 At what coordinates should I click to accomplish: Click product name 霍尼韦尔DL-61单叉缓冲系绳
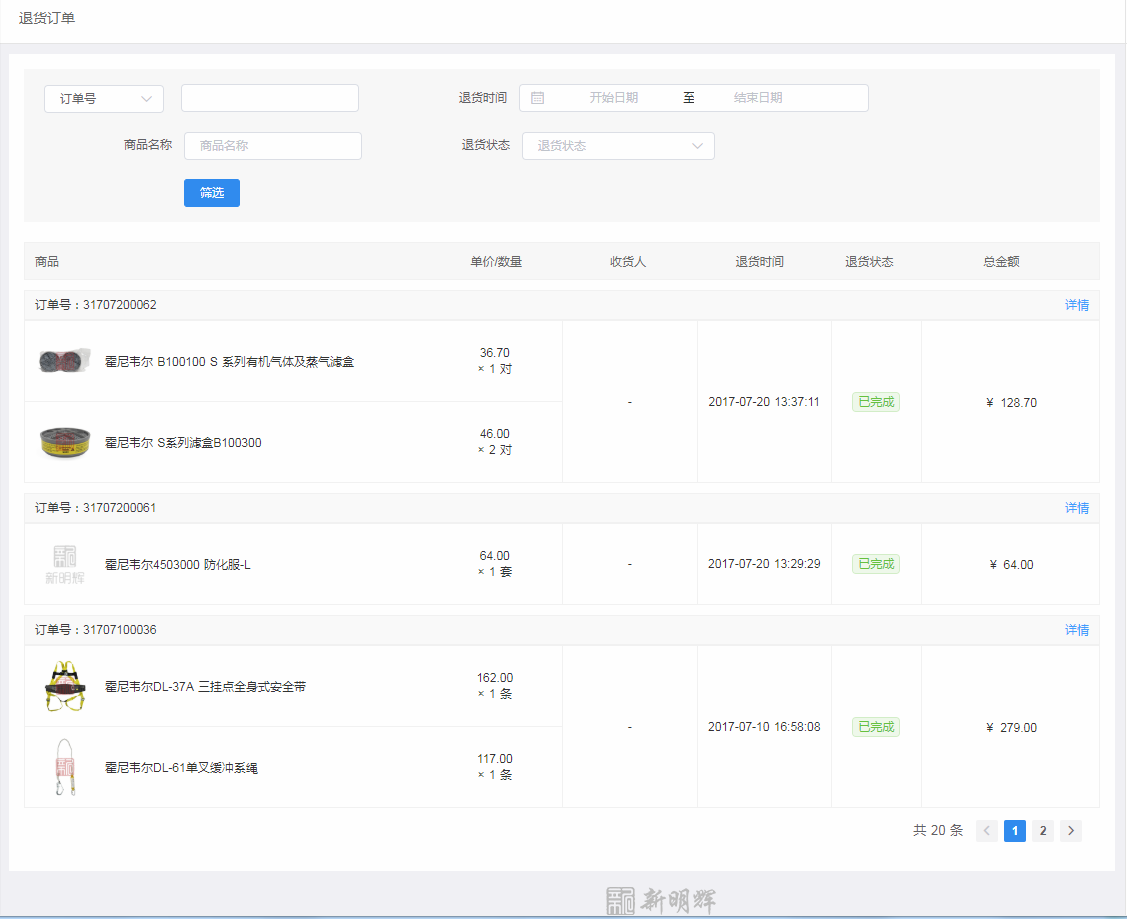click(181, 768)
